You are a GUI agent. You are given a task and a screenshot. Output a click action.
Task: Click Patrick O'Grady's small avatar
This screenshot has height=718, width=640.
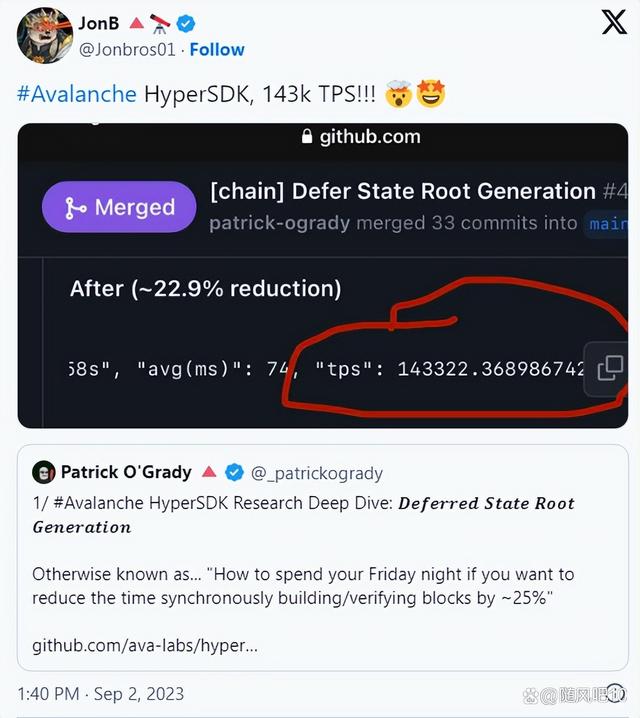[43, 472]
